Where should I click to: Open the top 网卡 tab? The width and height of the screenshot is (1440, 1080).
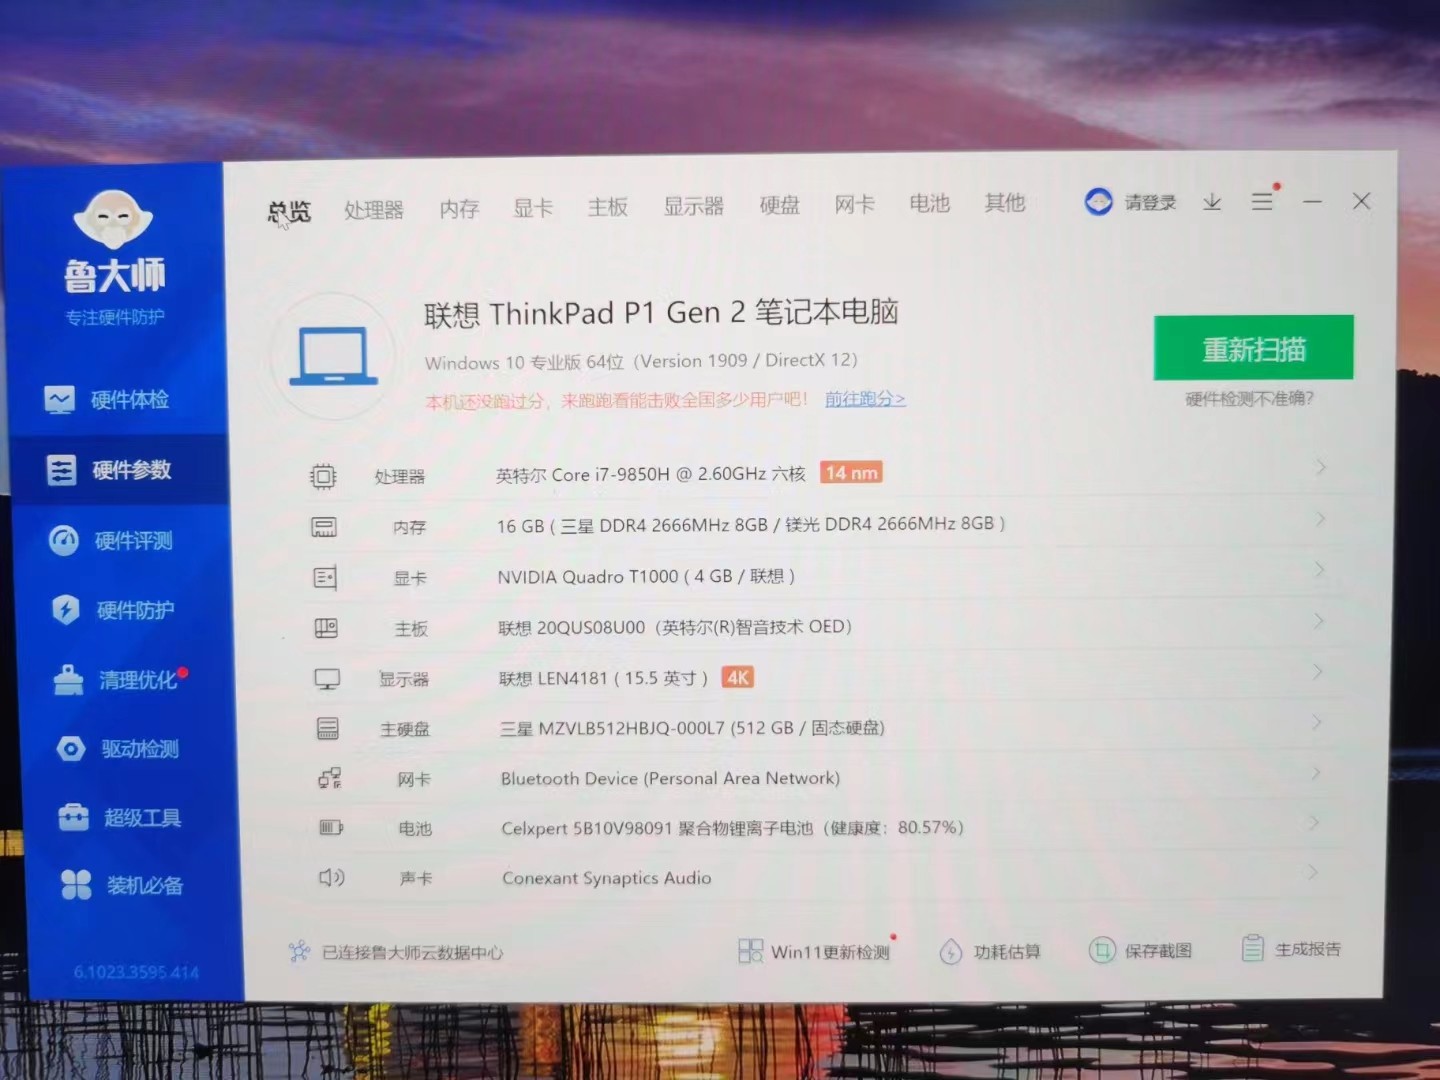pyautogui.click(x=854, y=204)
